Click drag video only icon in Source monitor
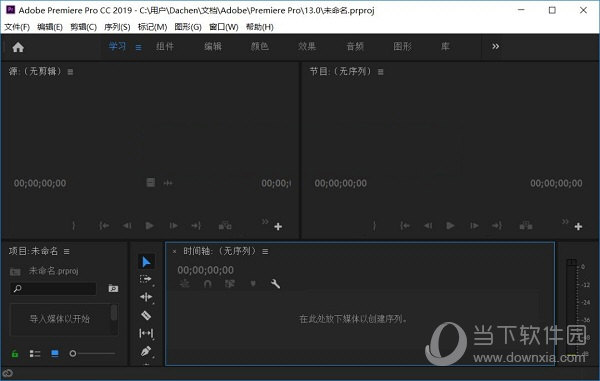 pyautogui.click(x=151, y=182)
